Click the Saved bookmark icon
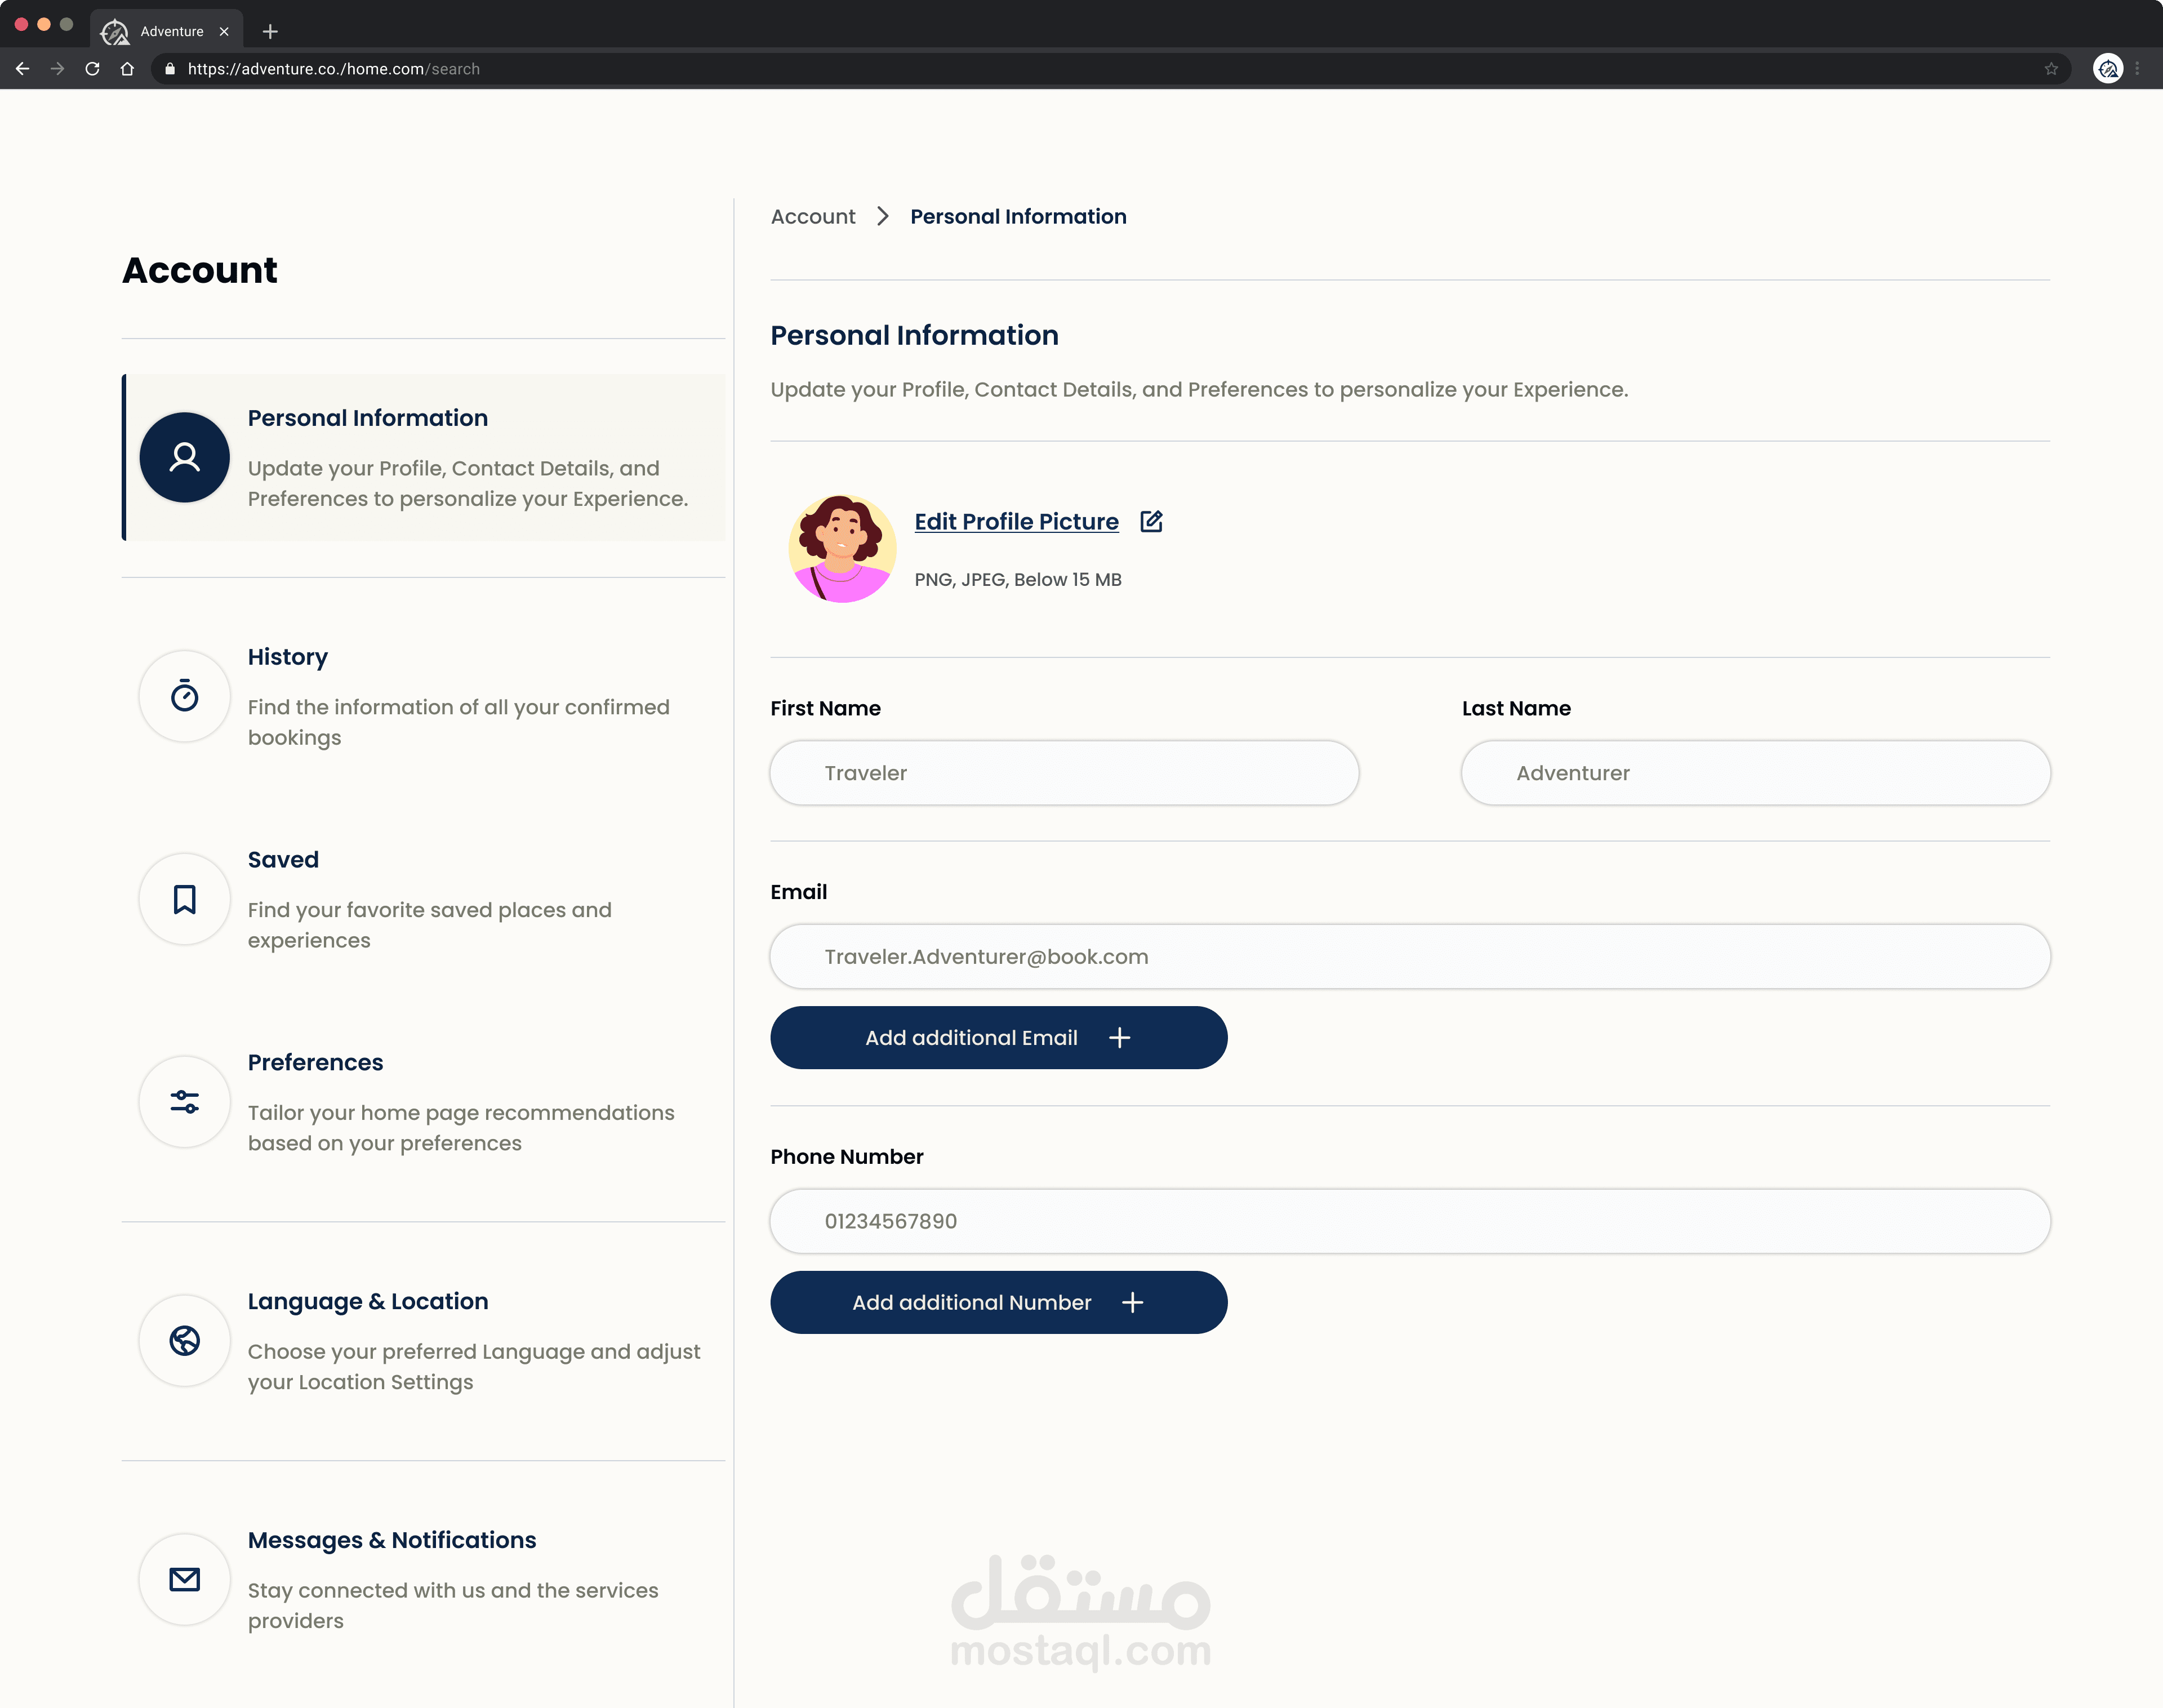The width and height of the screenshot is (2163, 1708). (184, 899)
